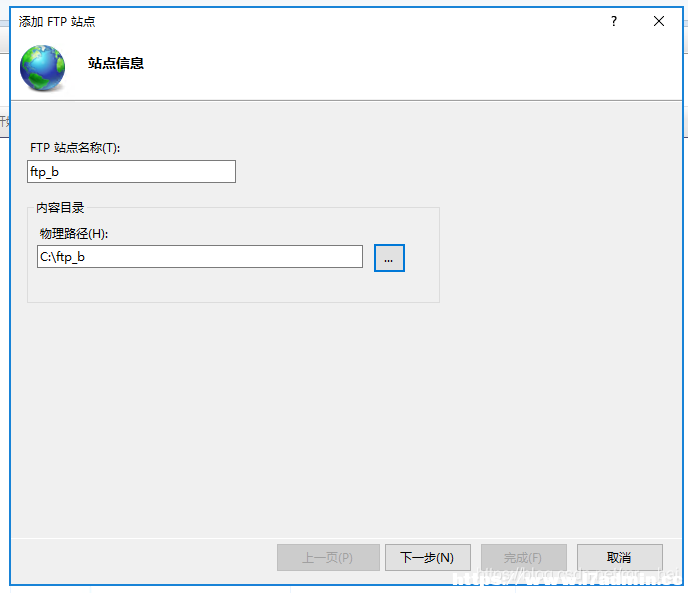Go to next step with 下一步(N)
This screenshot has height=593, width=688.
[427, 557]
